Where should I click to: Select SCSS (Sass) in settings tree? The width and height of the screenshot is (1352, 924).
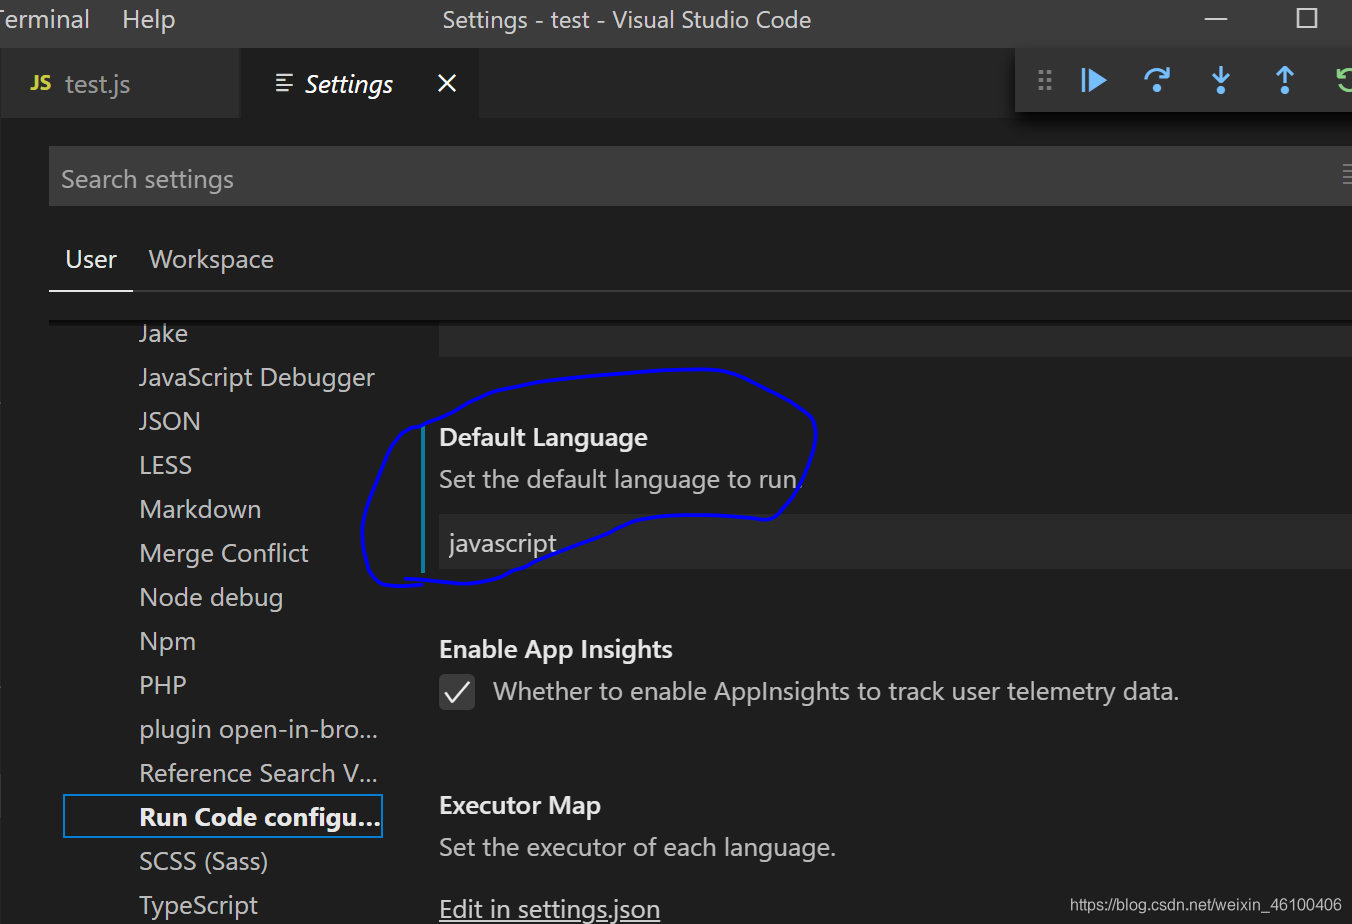pyautogui.click(x=204, y=861)
